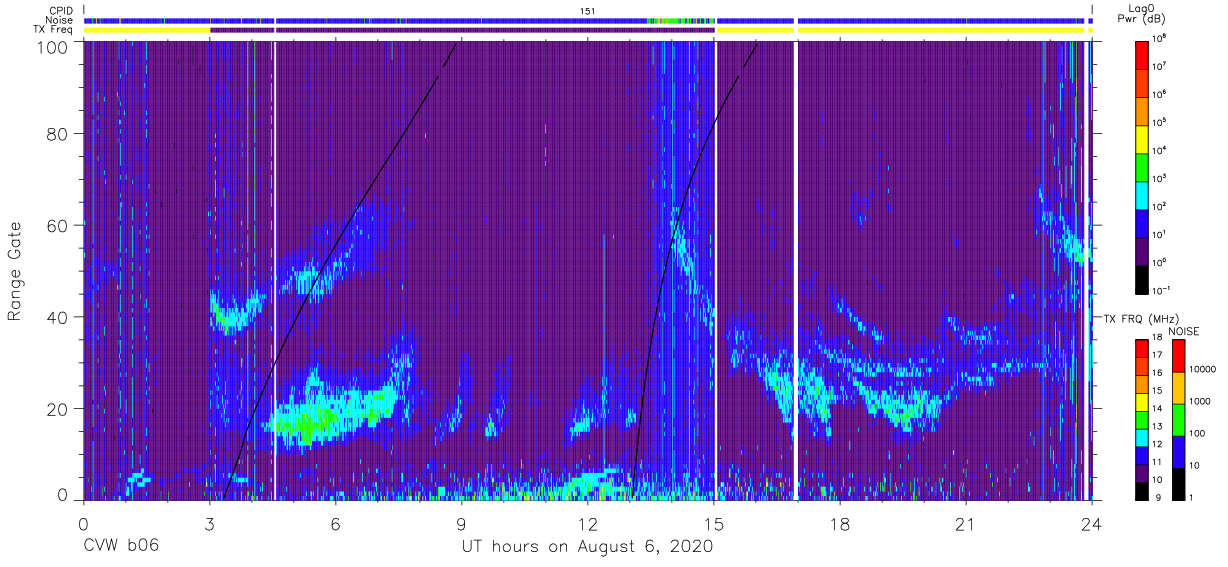Click the 20 tick on Range Gate axis
1228x567 pixels.
[x=57, y=409]
